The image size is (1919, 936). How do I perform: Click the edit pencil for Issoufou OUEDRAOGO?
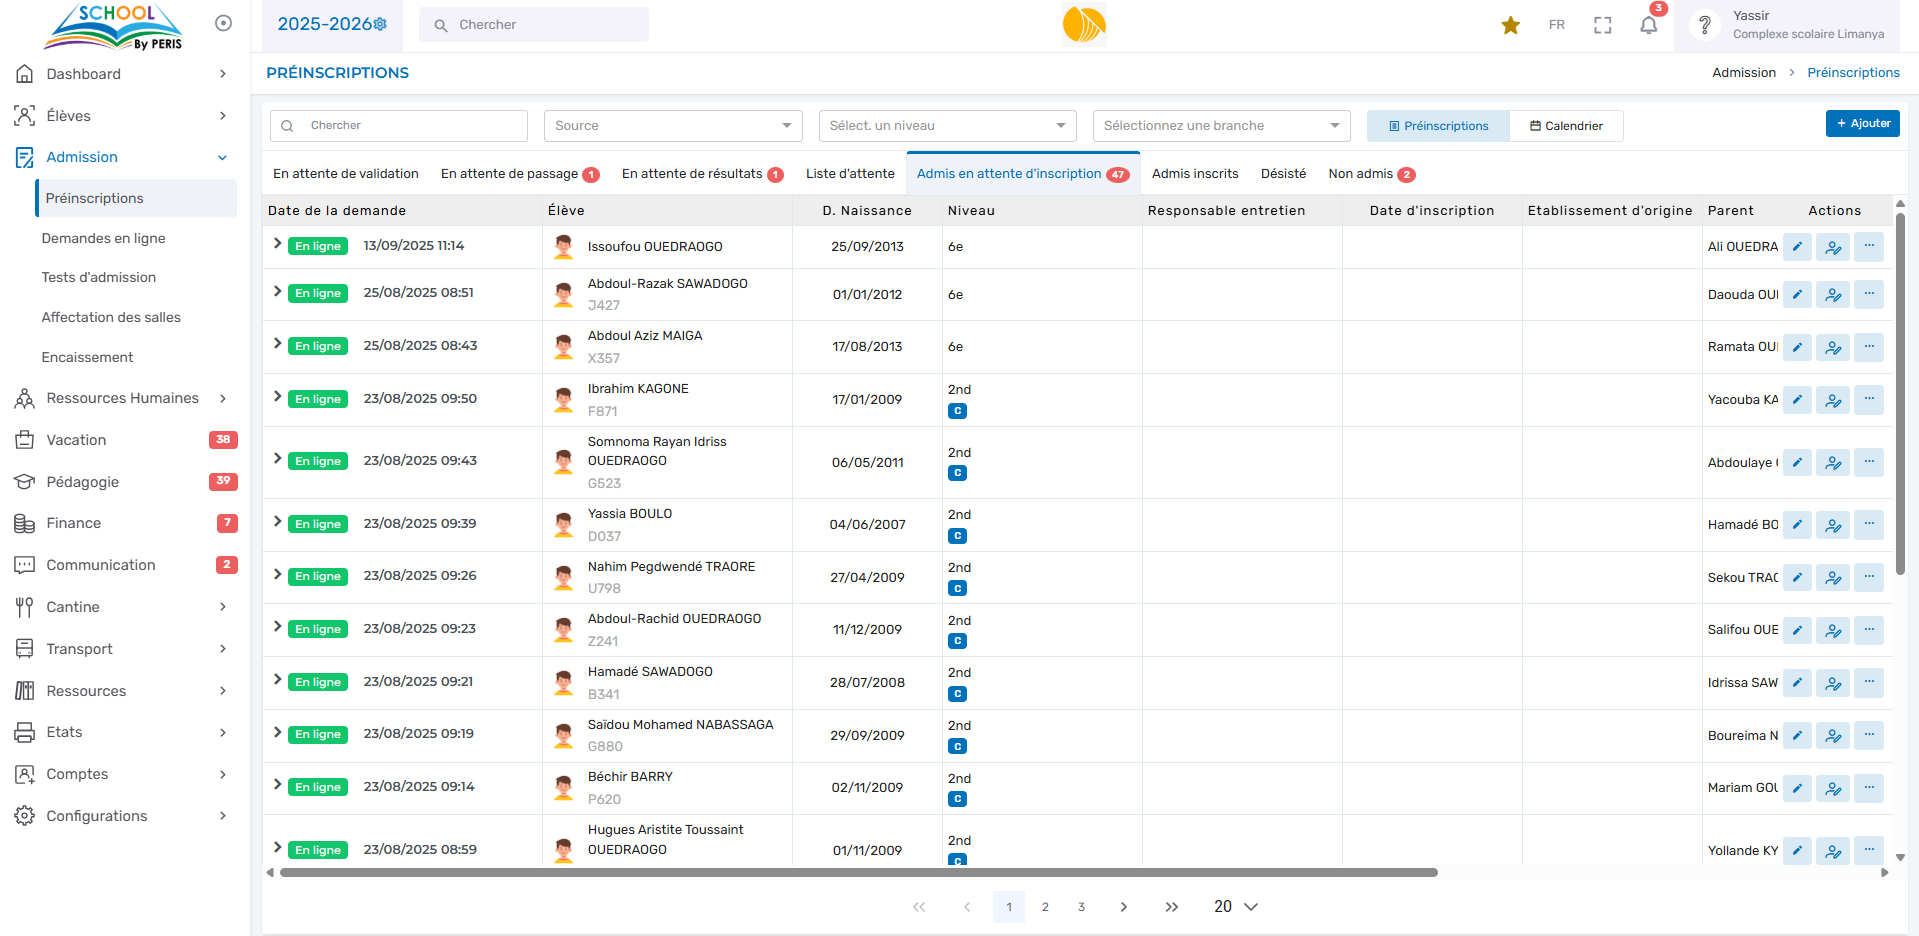pos(1797,246)
